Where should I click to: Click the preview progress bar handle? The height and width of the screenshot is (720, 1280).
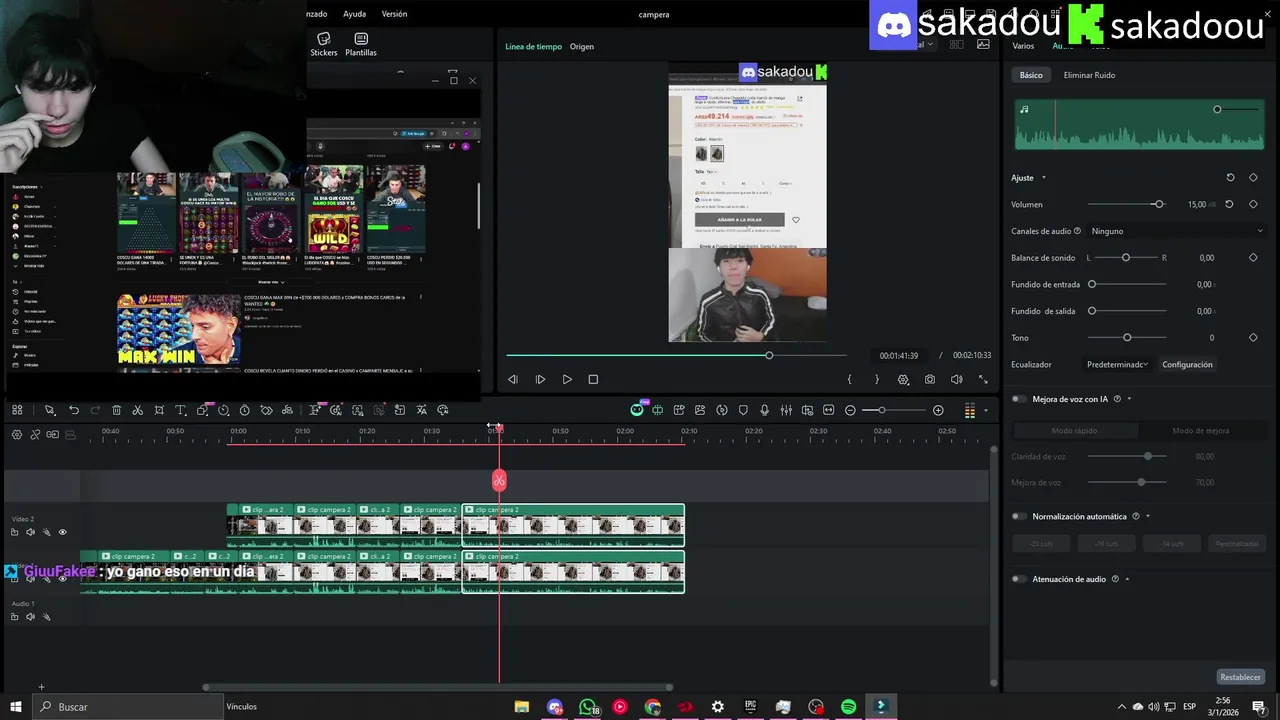(769, 355)
